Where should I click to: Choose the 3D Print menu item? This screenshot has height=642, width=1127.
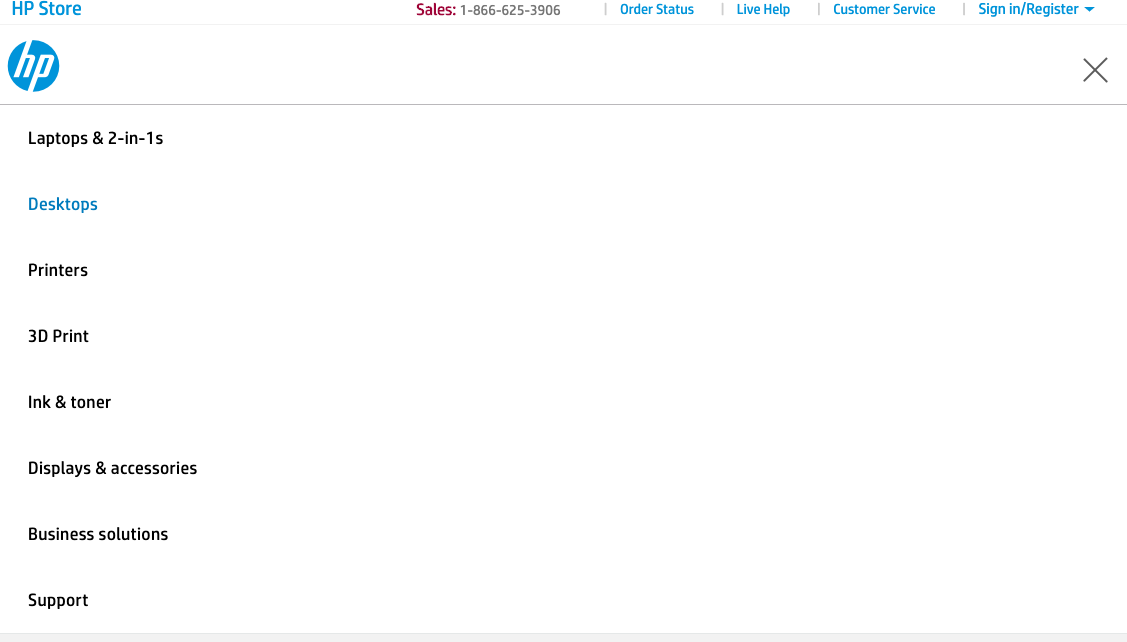[x=58, y=336]
